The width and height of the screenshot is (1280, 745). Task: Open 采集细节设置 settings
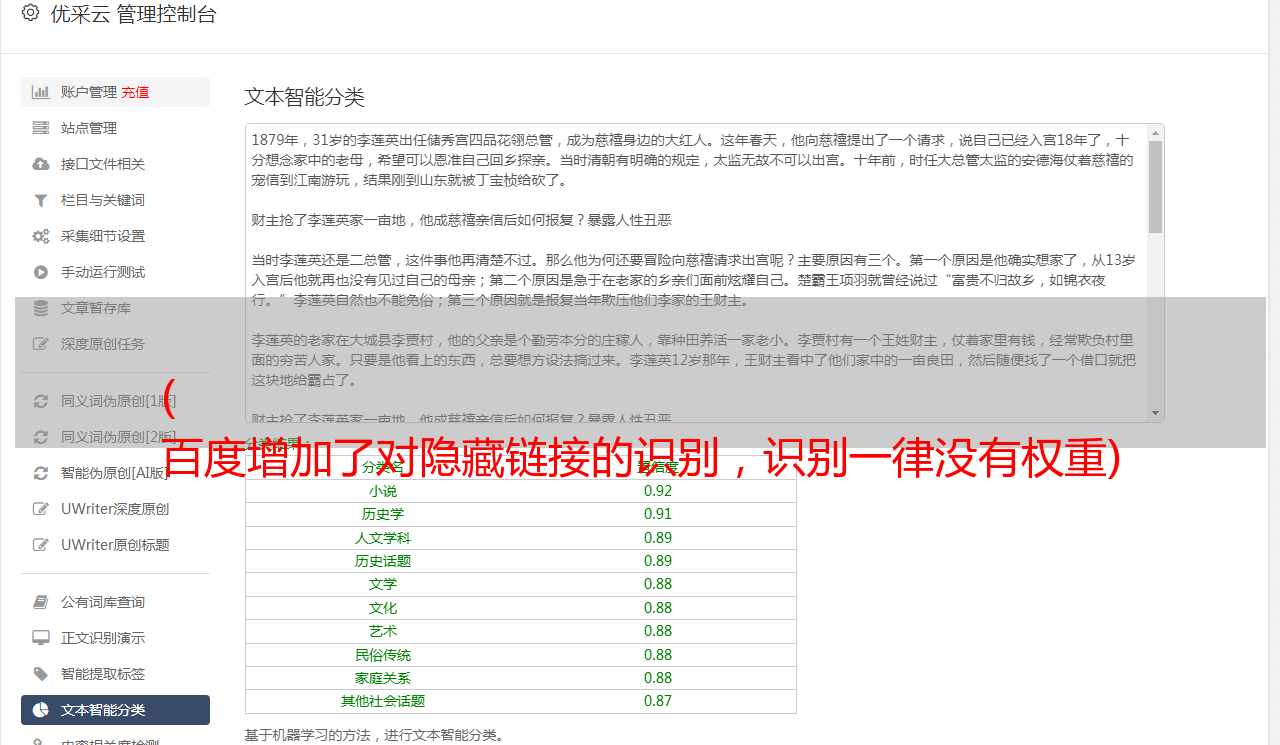[115, 236]
